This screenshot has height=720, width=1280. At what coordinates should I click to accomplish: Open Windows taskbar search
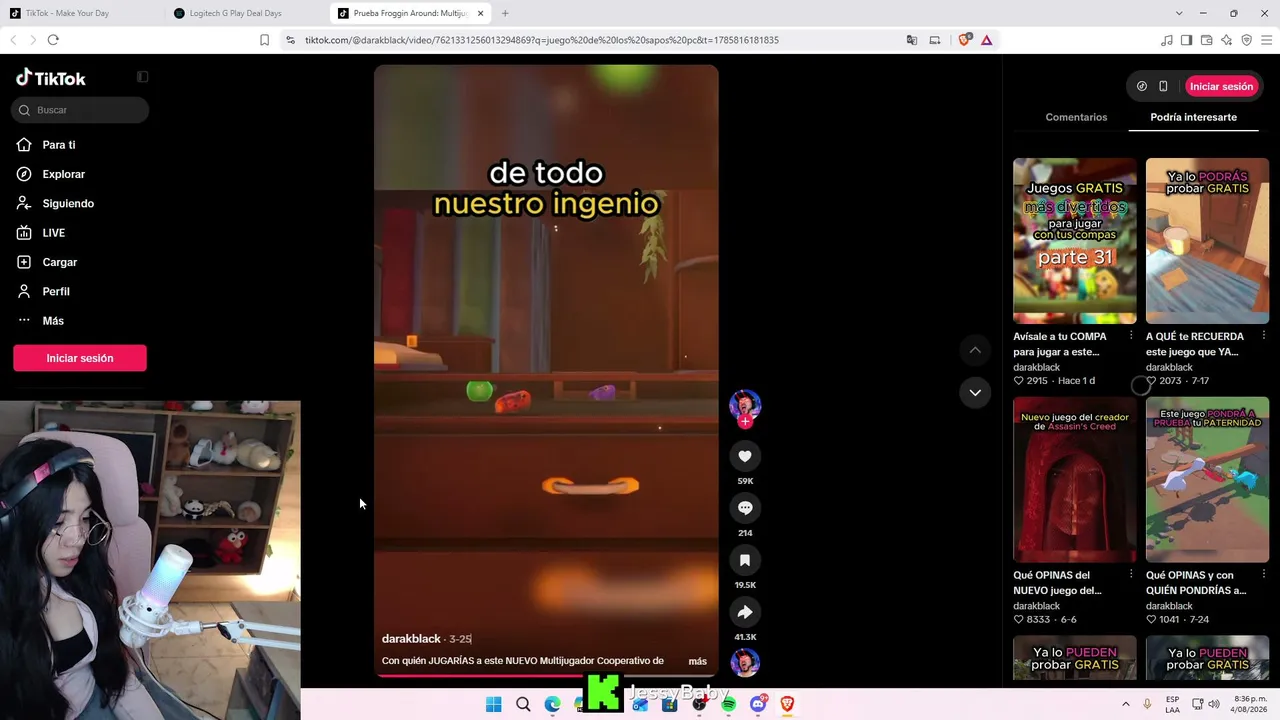coord(523,704)
